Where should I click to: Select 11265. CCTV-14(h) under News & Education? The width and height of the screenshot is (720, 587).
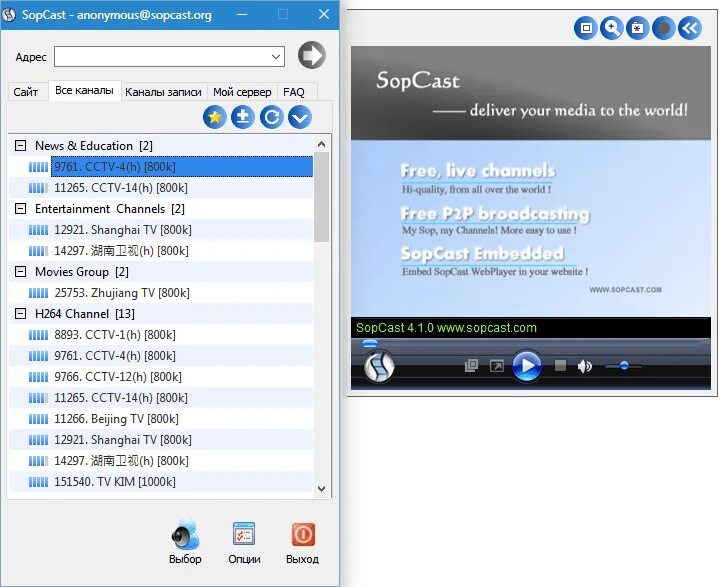(x=161, y=188)
